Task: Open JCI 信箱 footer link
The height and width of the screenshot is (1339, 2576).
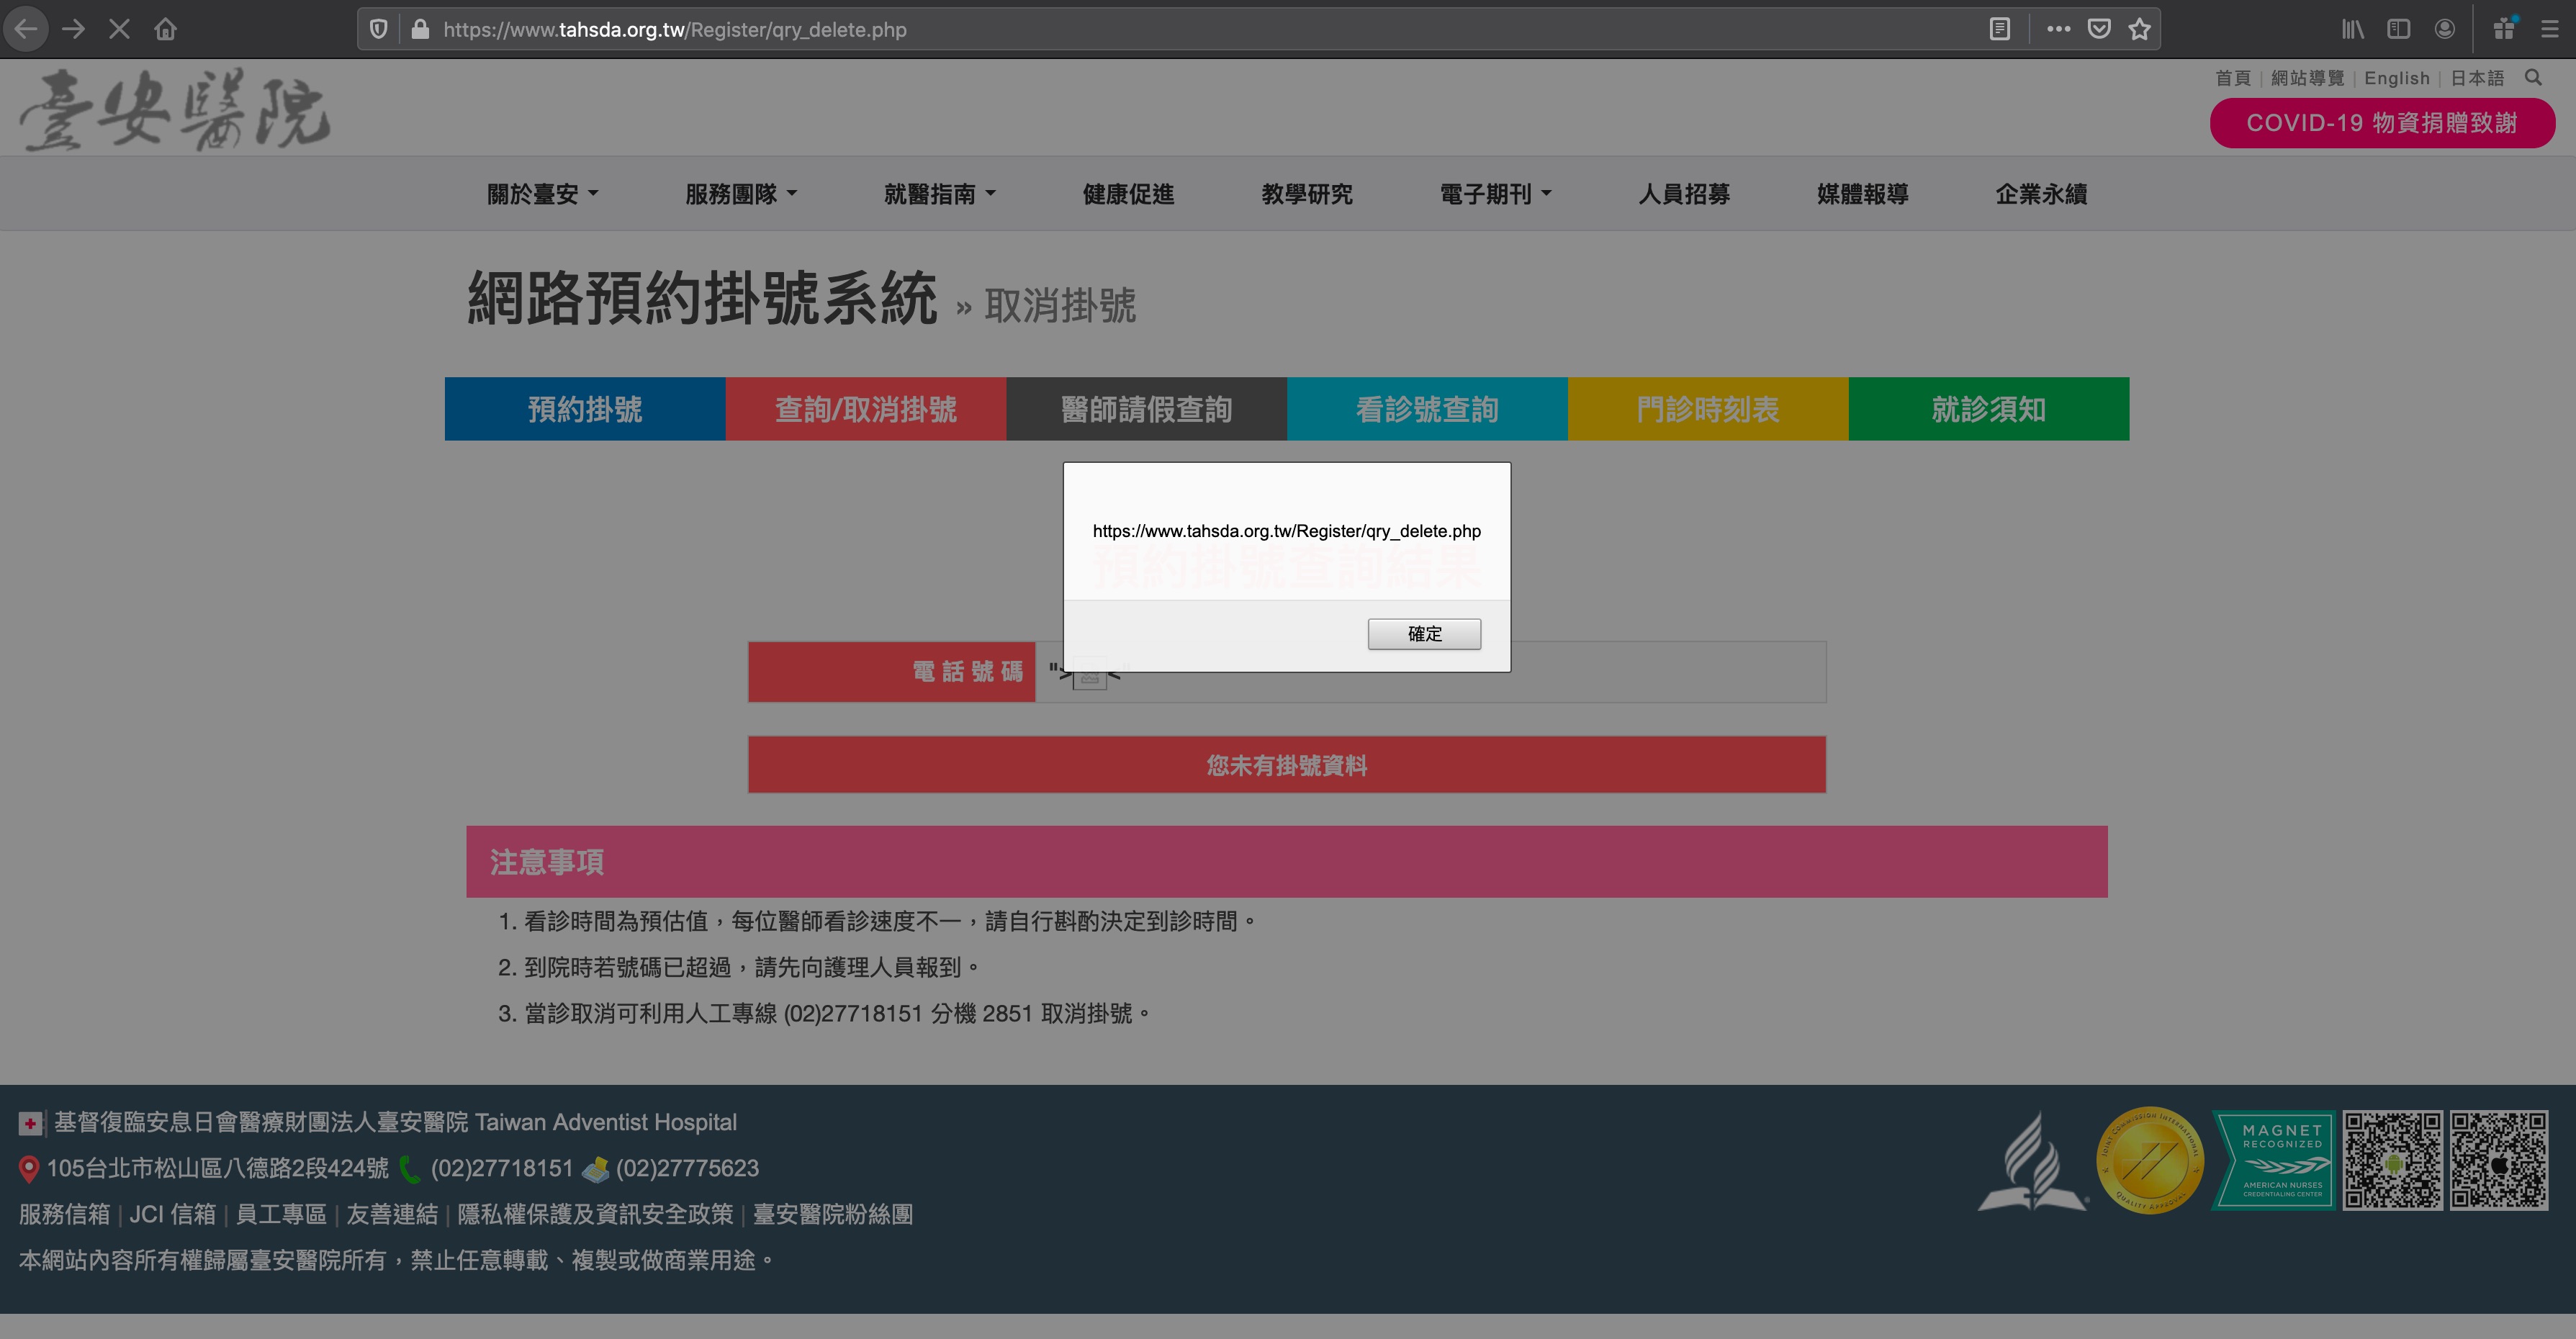Action: pyautogui.click(x=172, y=1214)
